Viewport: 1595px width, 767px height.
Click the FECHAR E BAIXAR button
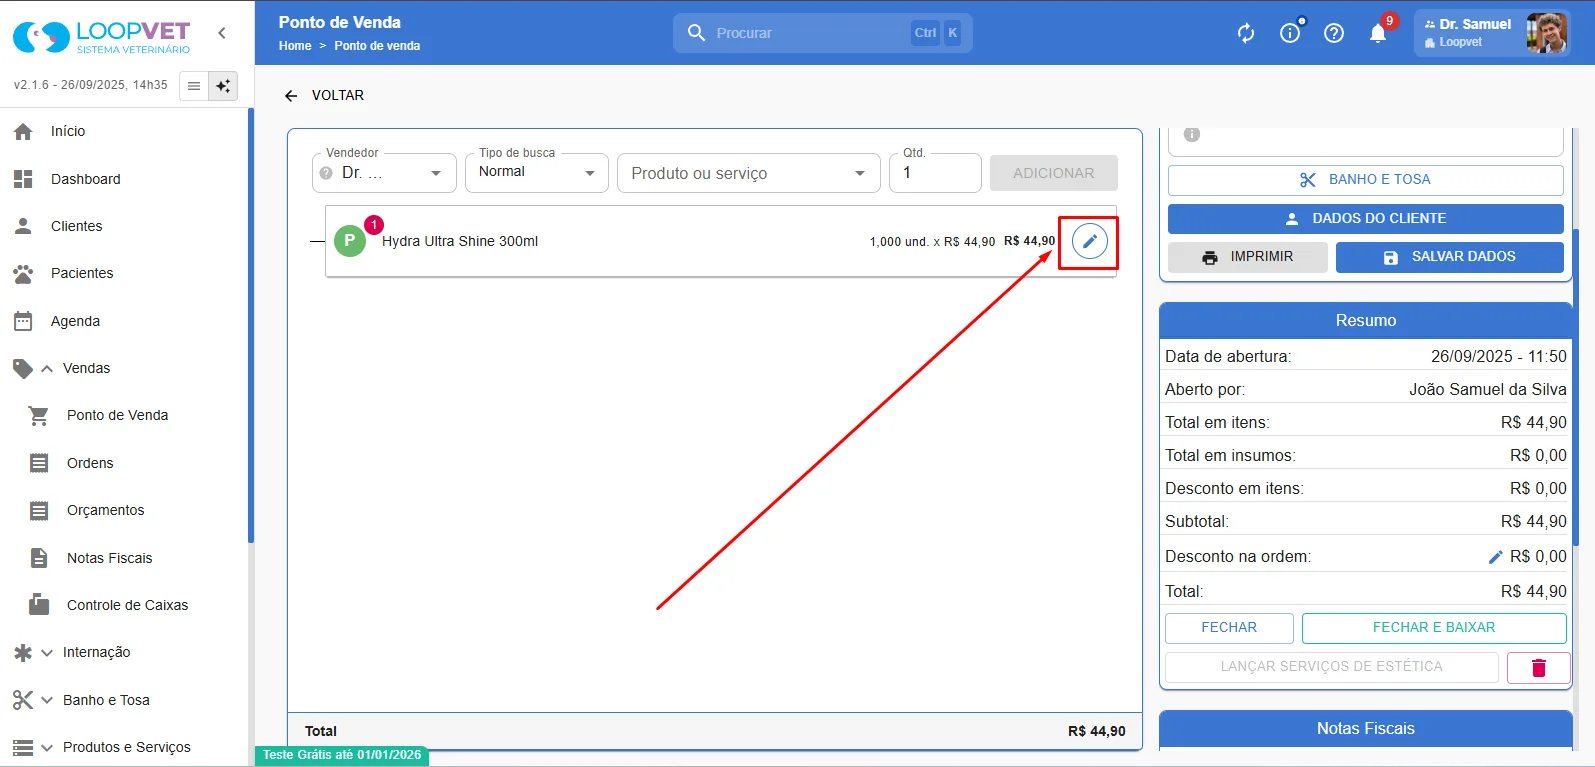click(x=1434, y=628)
